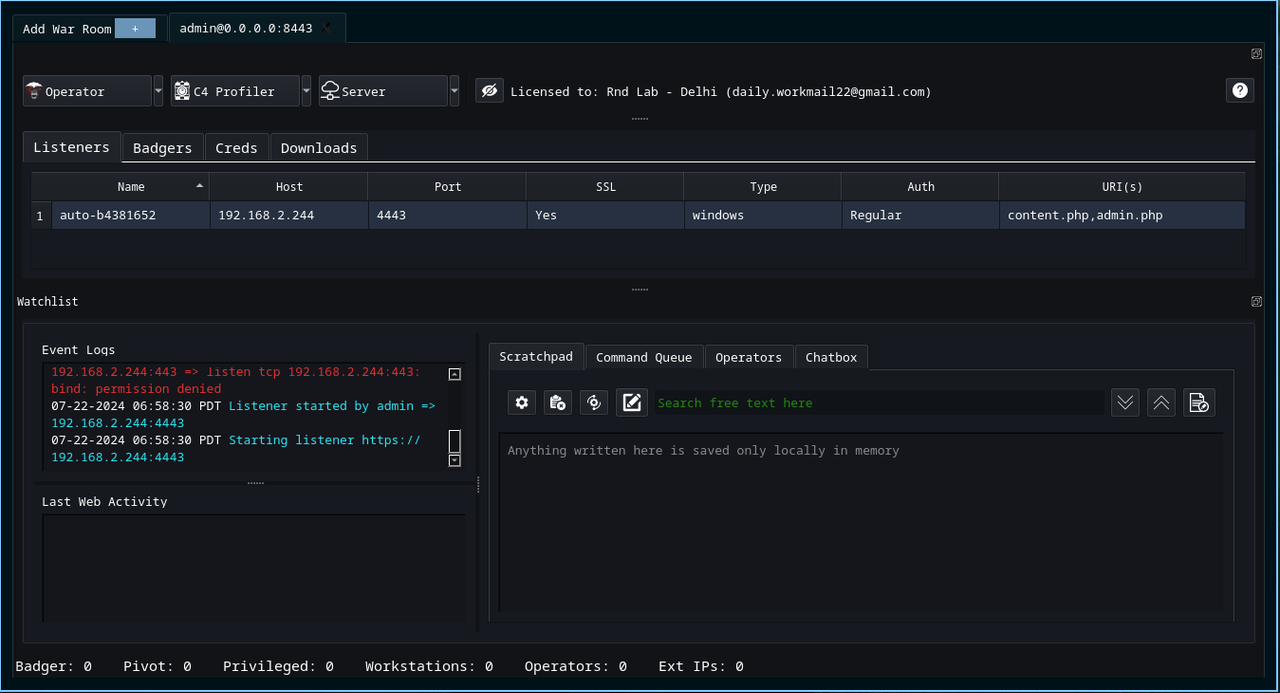Click the Badger: 0 status entry
Screen dimensions: 1280x693
54,666
